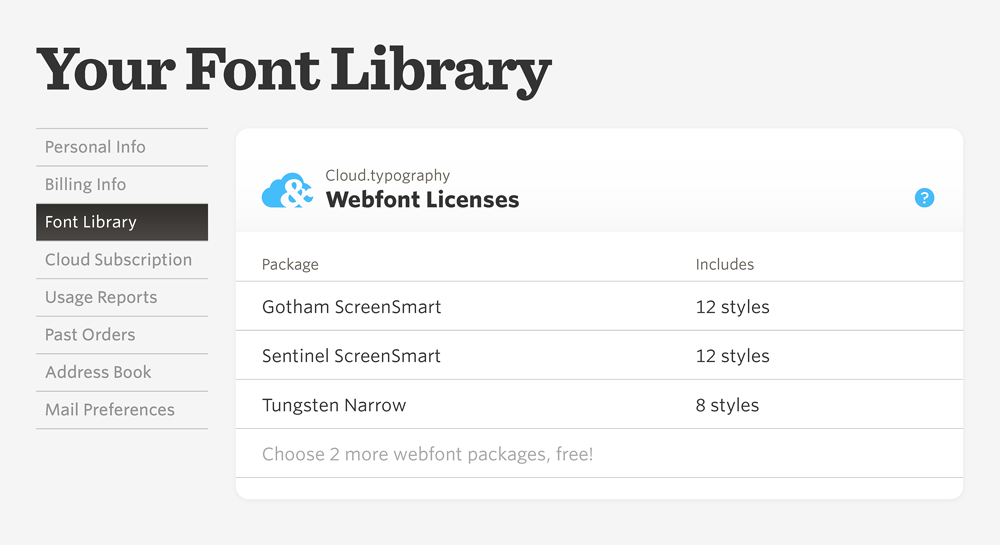Screen dimensions: 1000x545
Task: View Usage Reports from the sidebar
Action: pyautogui.click(x=101, y=297)
